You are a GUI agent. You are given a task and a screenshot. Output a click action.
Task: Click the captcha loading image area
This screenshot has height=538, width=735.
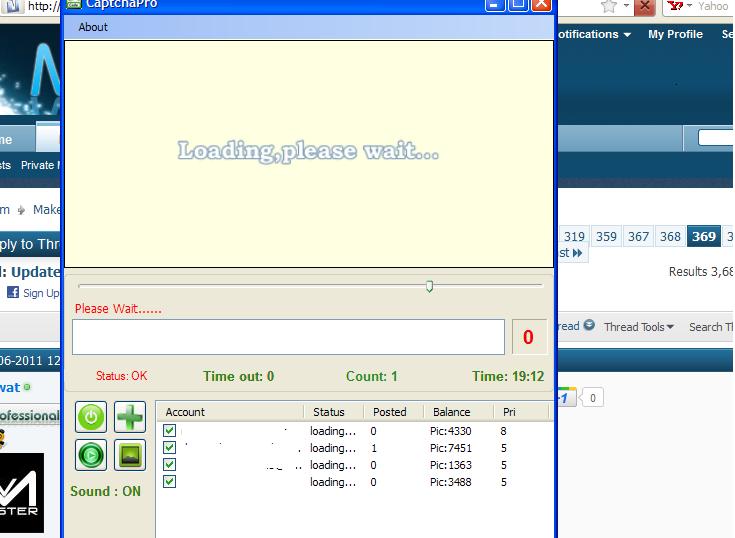point(309,154)
